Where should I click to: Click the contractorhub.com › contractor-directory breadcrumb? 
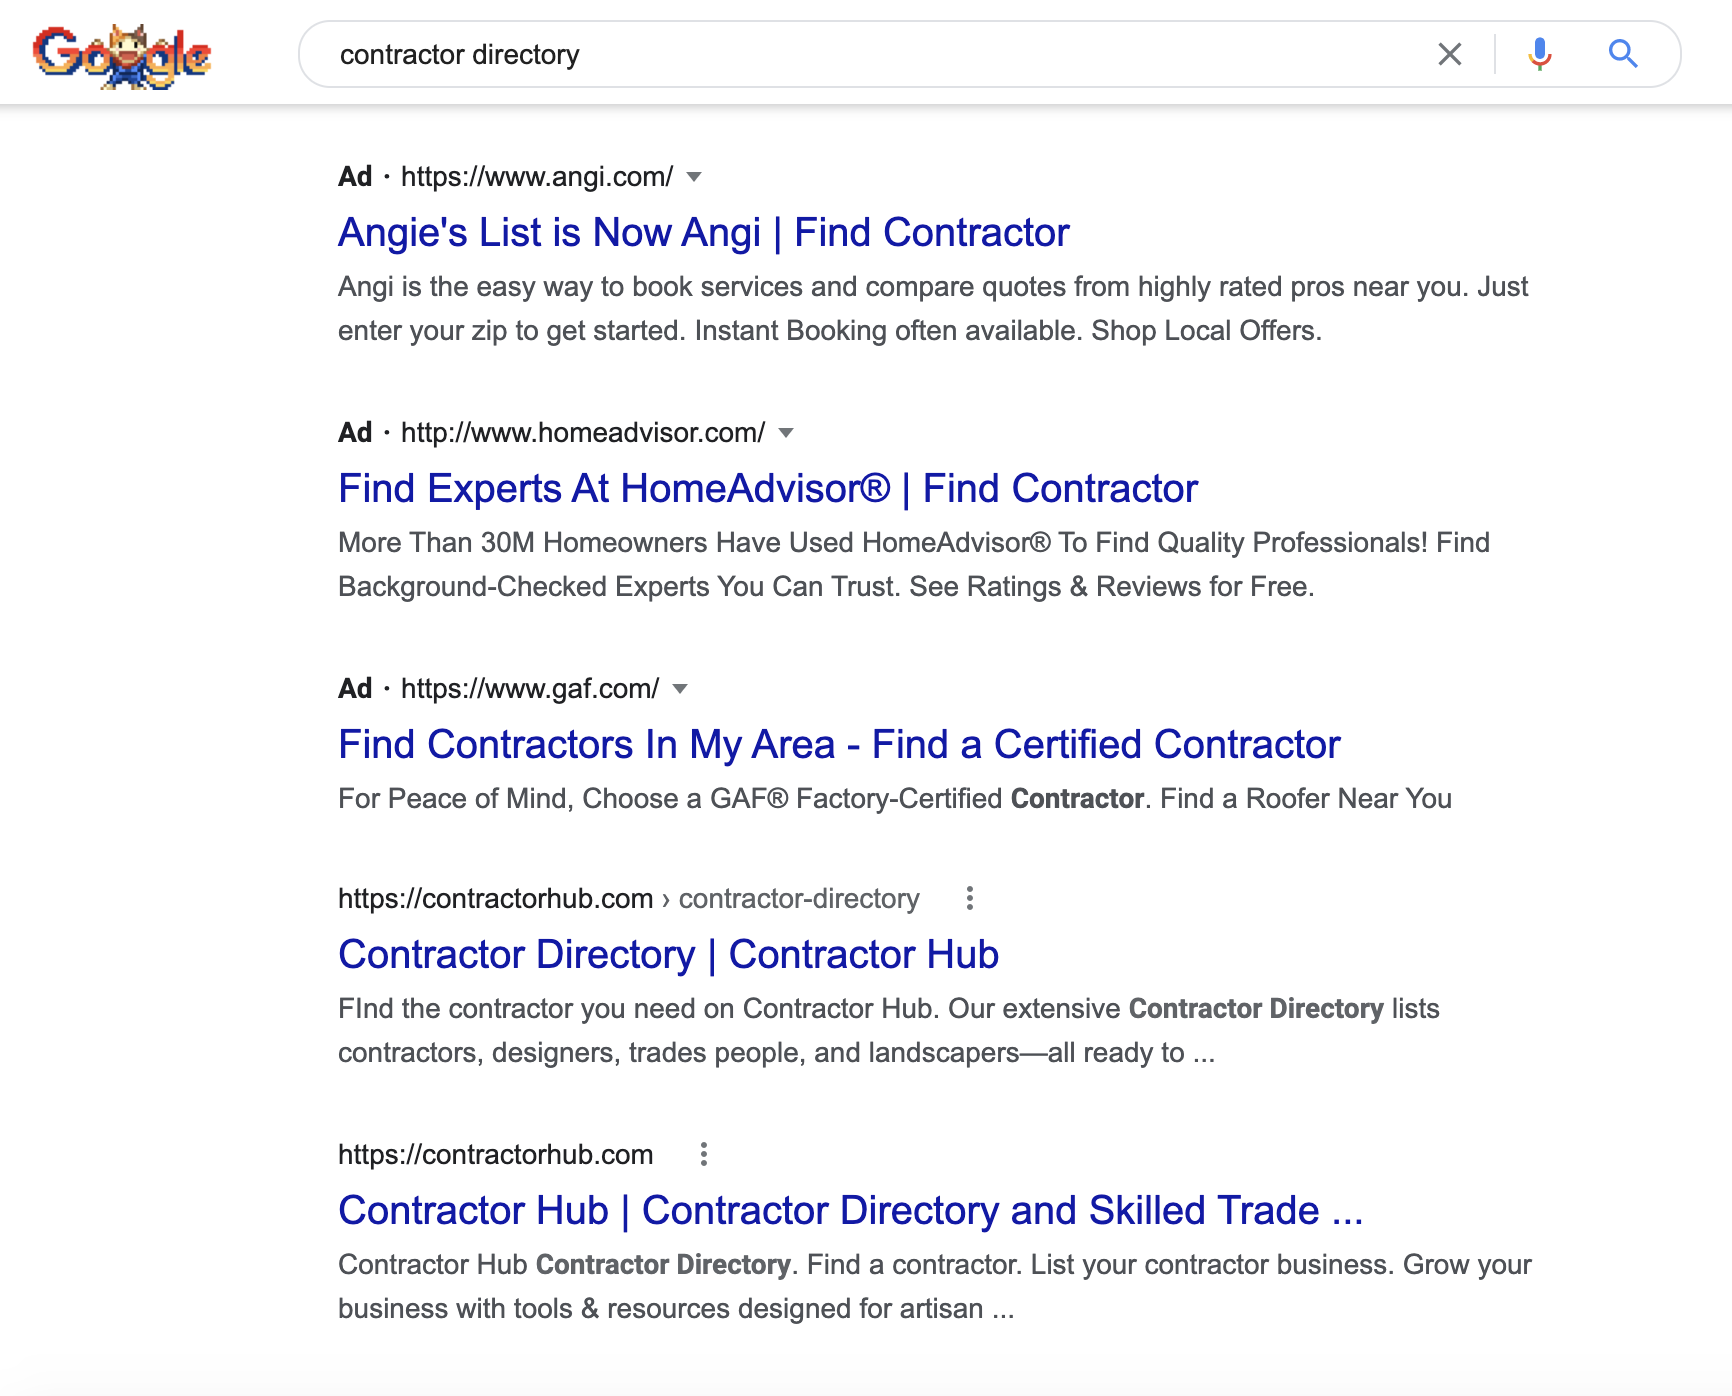coord(629,899)
